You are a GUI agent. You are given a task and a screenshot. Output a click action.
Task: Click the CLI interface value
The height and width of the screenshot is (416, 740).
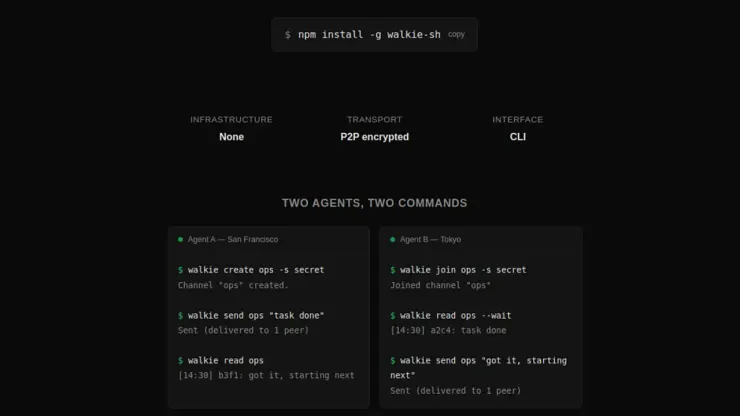[x=517, y=137]
